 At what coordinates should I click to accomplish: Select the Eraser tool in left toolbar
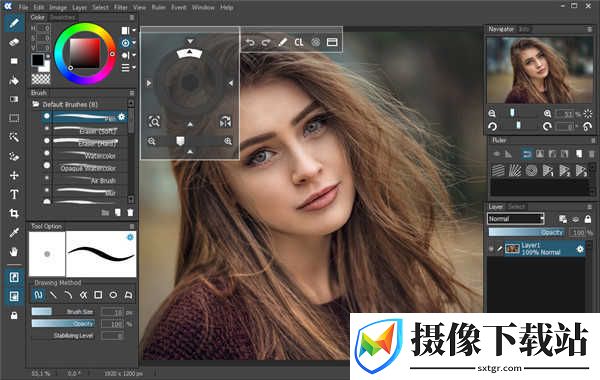coord(14,42)
